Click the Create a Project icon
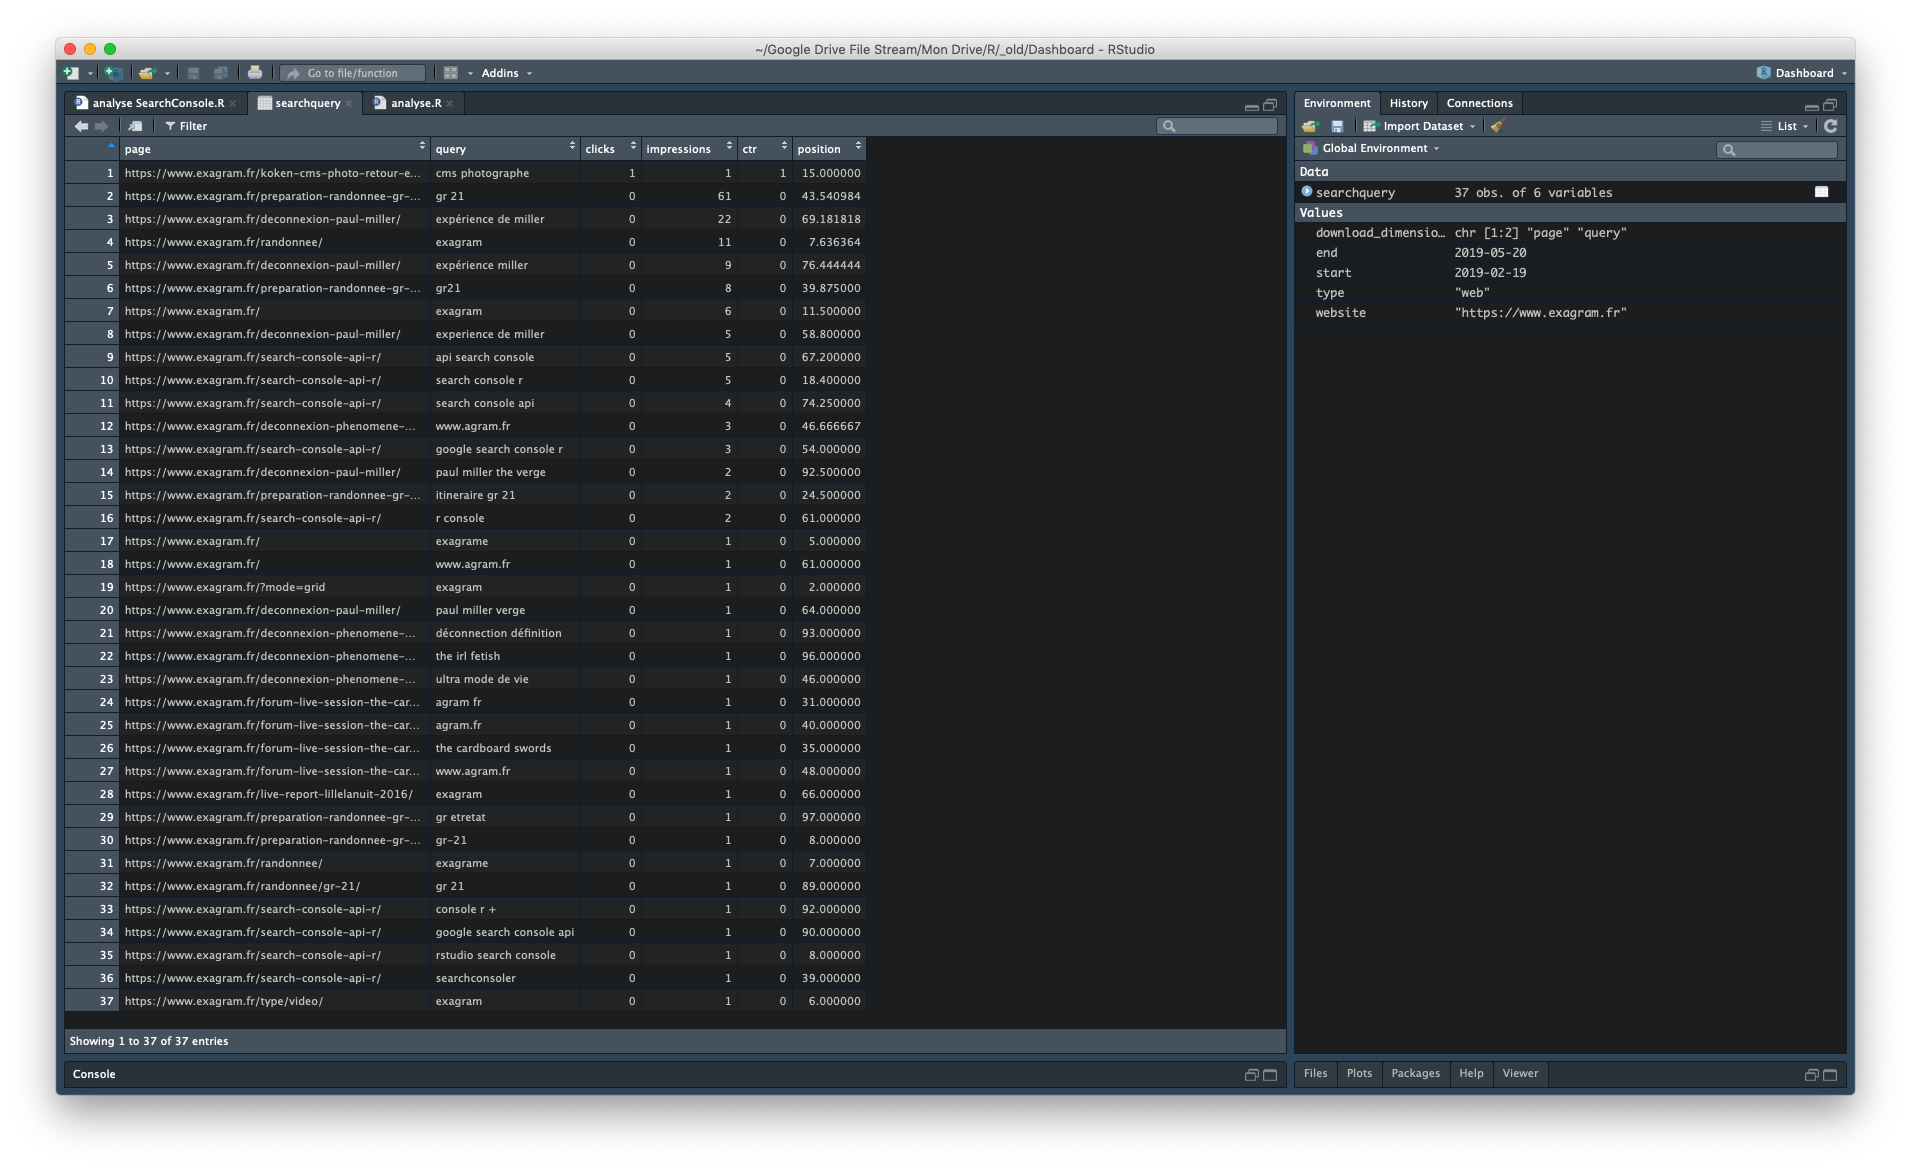This screenshot has width=1911, height=1169. coord(114,73)
